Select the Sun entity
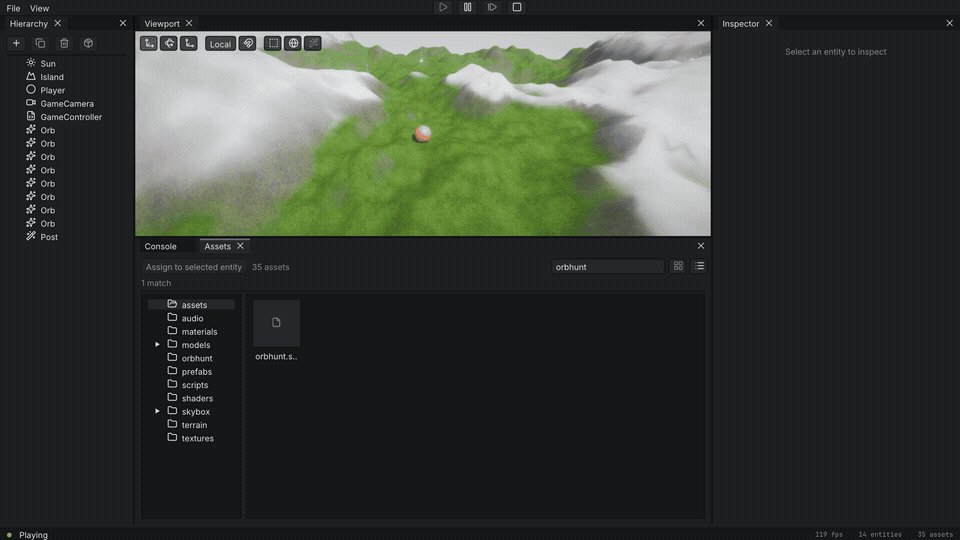The width and height of the screenshot is (960, 540). pos(48,64)
